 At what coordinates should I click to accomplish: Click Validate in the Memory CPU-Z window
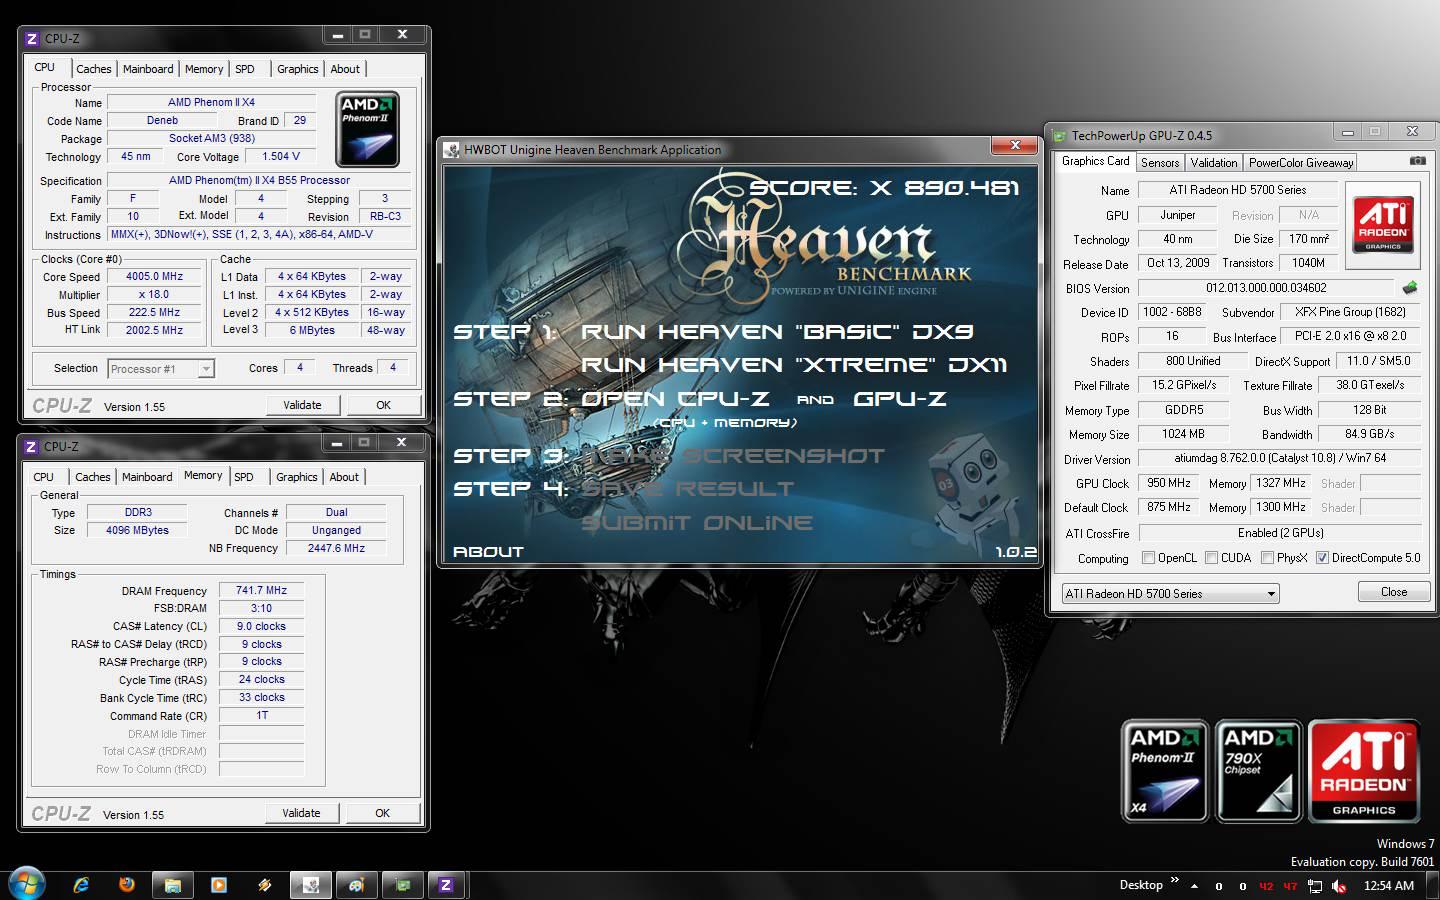301,813
